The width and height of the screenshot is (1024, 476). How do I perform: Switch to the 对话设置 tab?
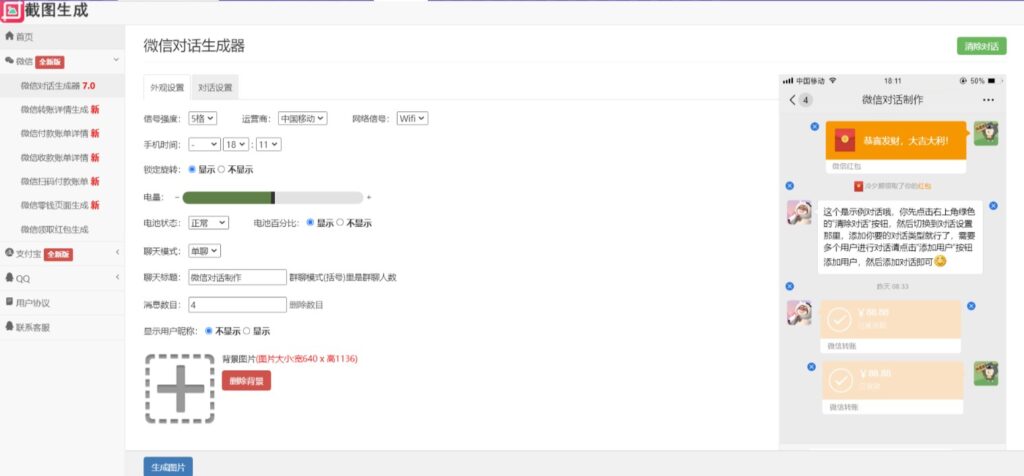pos(215,87)
